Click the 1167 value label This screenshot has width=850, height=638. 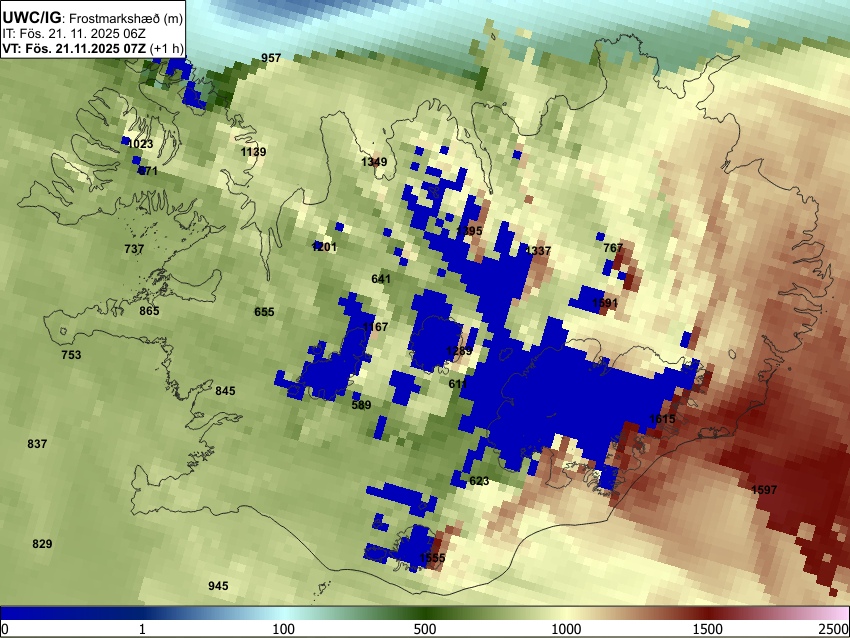[x=375, y=327]
